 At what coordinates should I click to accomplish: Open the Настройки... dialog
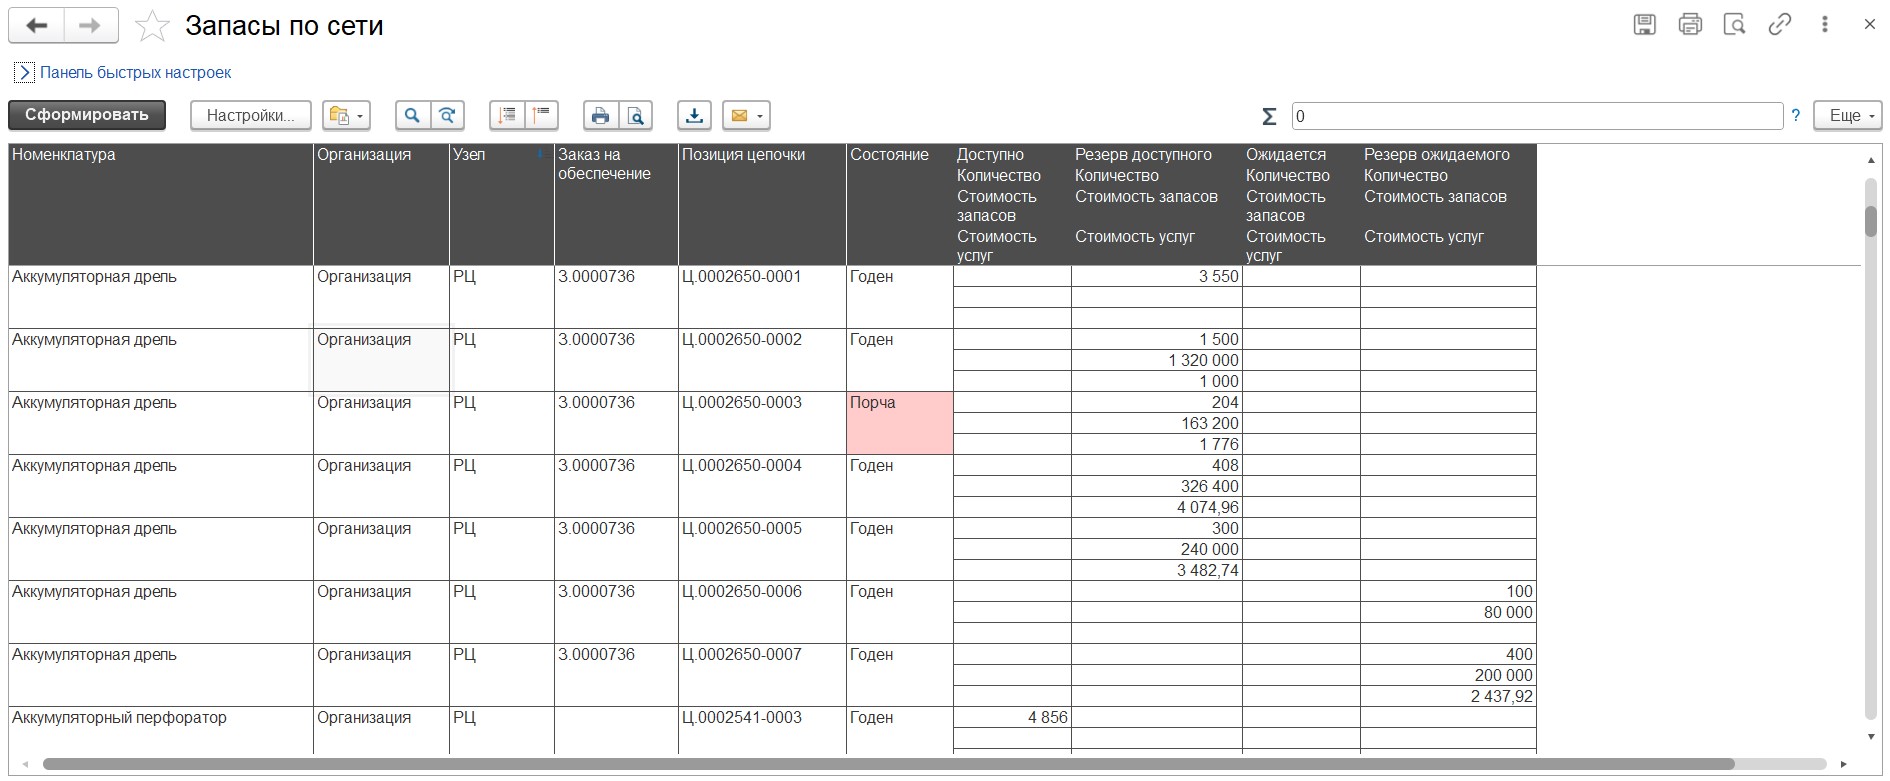250,116
